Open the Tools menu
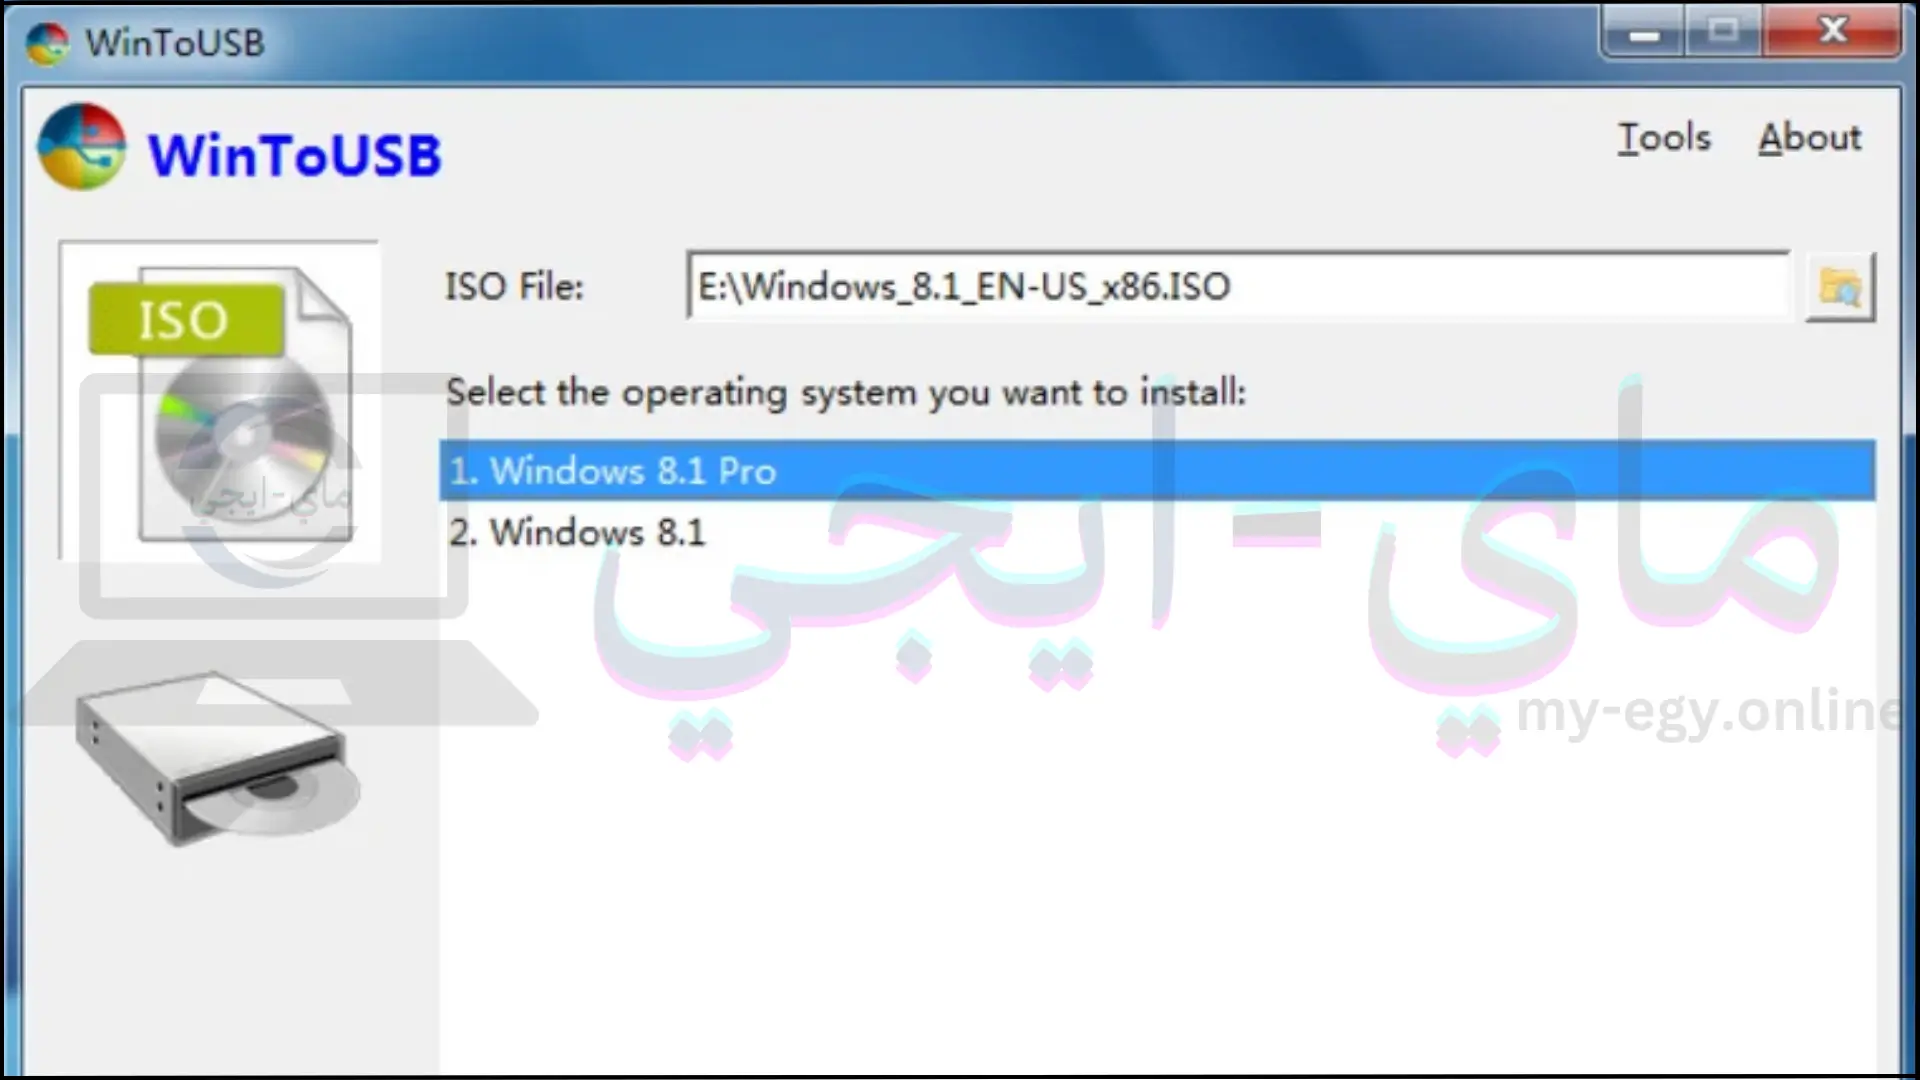Viewport: 1920px width, 1080px height. click(1663, 137)
